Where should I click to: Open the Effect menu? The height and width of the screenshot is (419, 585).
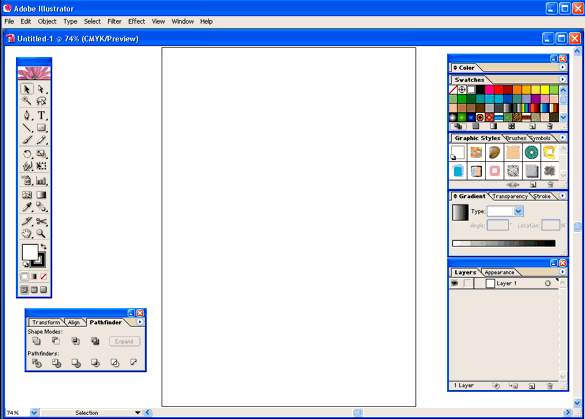point(137,21)
